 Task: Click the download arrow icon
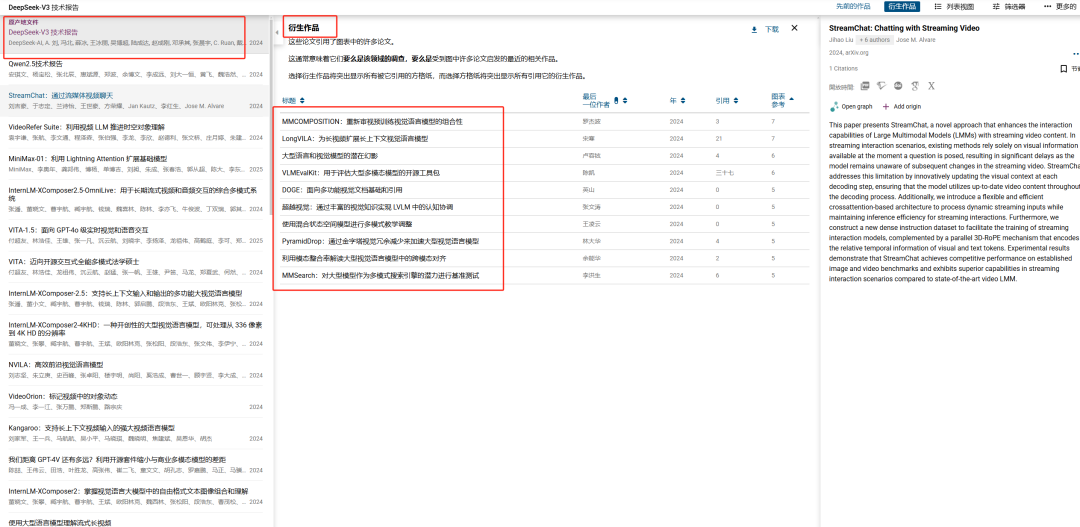click(754, 29)
